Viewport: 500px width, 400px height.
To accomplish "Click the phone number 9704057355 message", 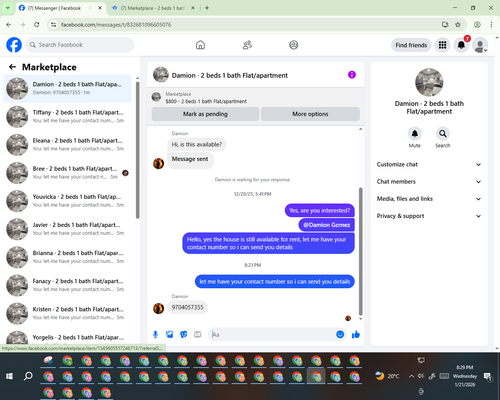I will (187, 307).
